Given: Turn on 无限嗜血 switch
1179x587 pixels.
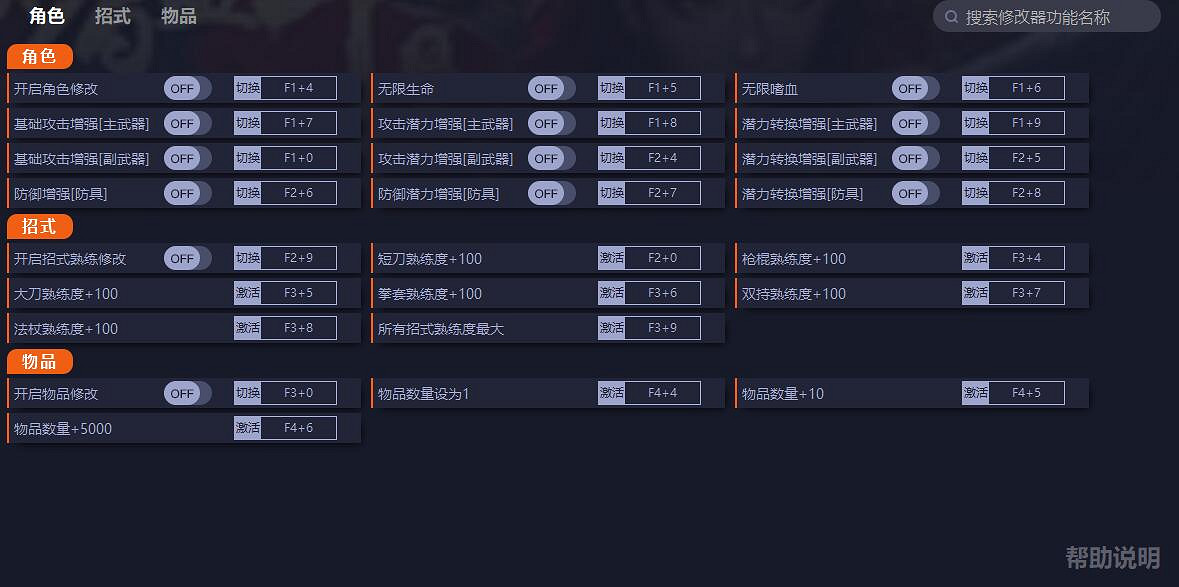Looking at the screenshot, I should click(915, 88).
